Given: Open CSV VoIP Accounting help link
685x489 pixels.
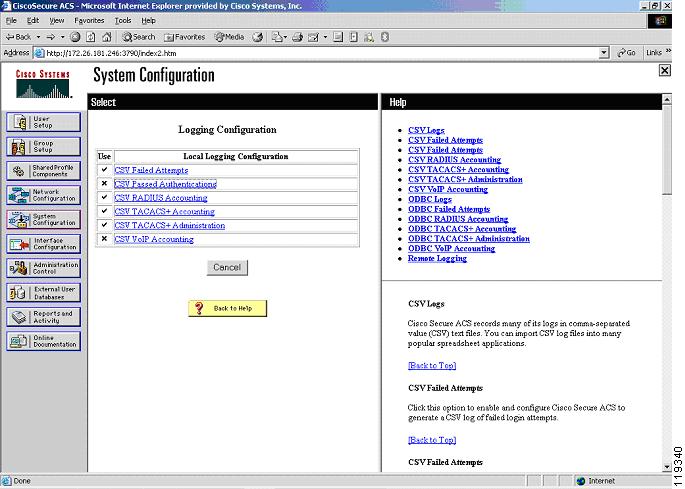Looking at the screenshot, I should coord(448,189).
